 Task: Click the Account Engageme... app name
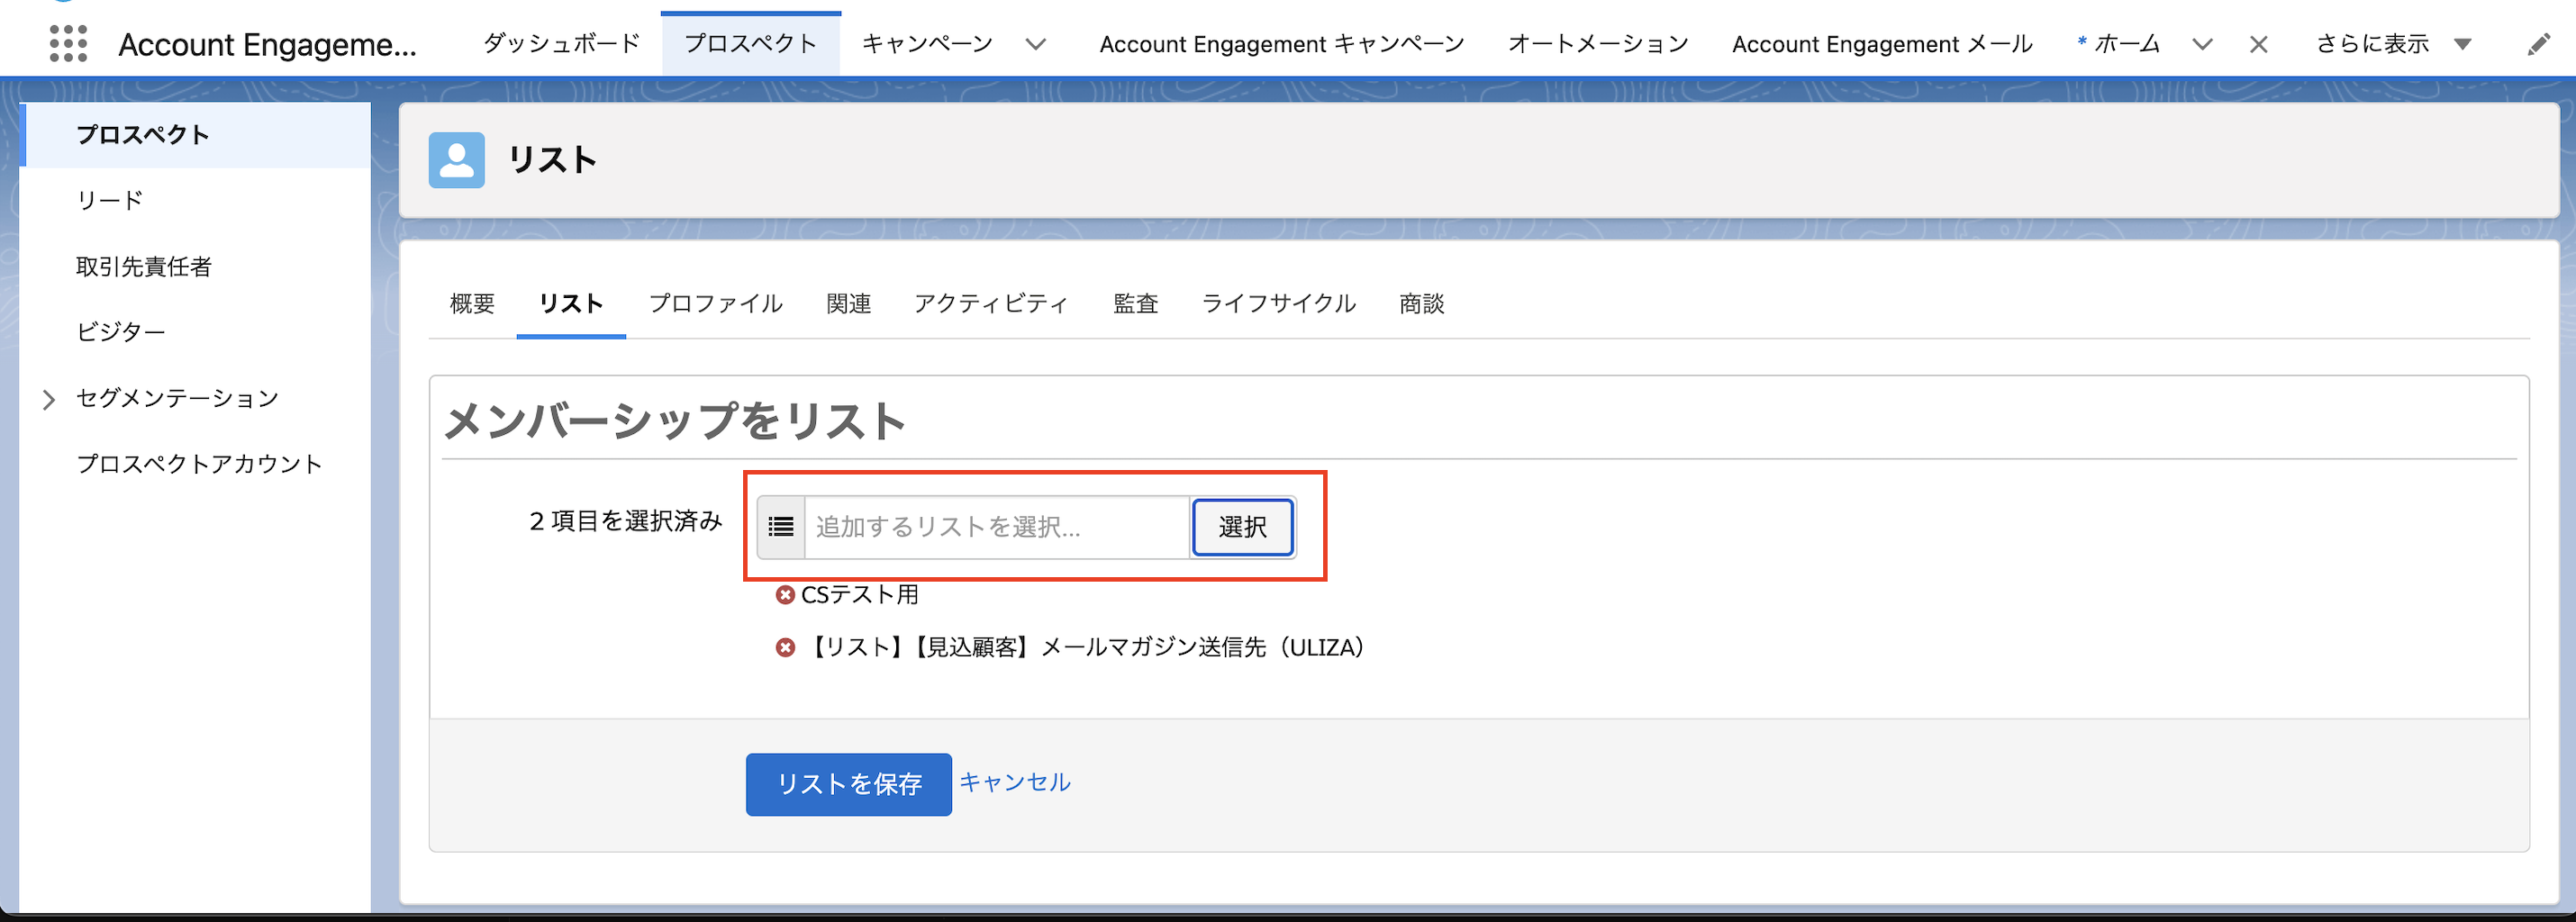point(267,45)
